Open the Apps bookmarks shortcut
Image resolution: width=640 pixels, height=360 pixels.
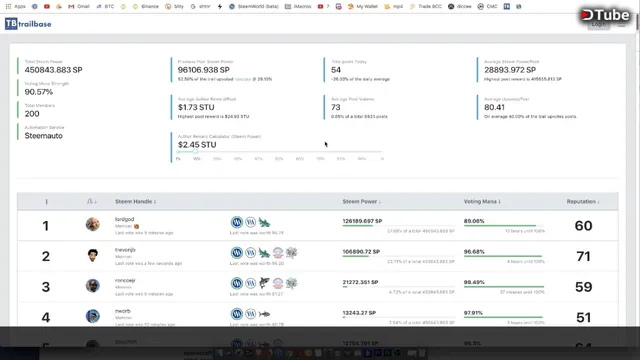(x=16, y=7)
